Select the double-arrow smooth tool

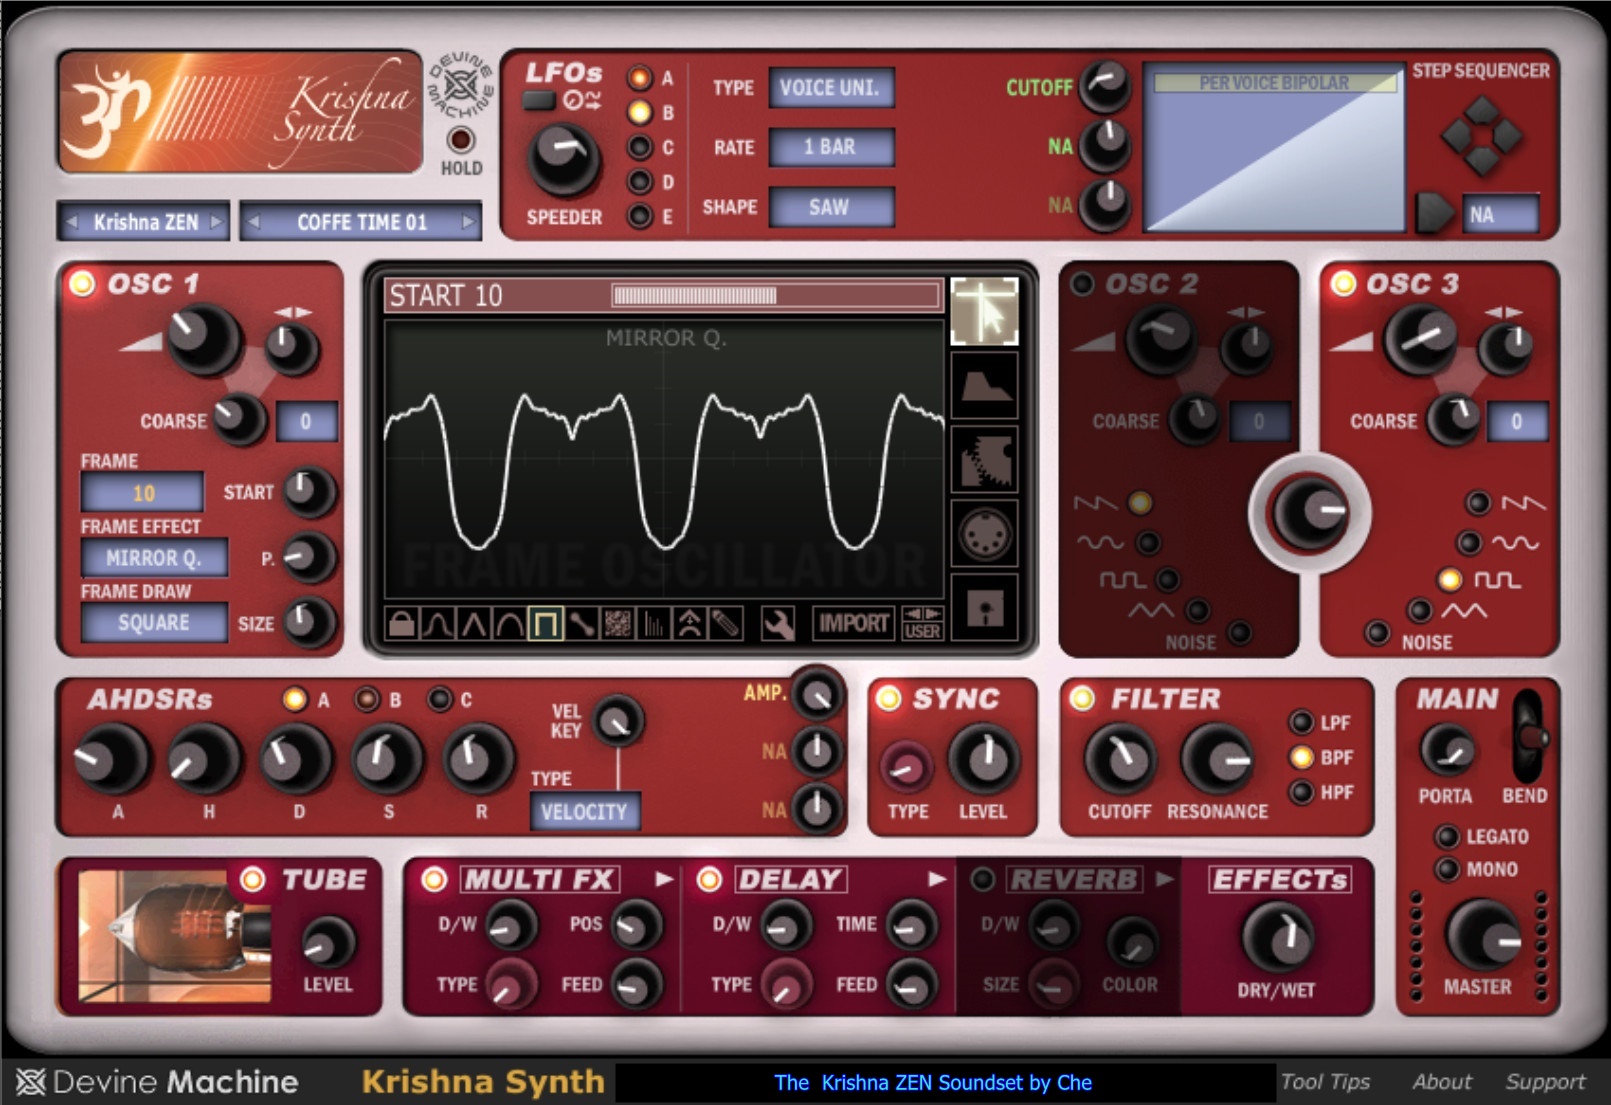click(689, 624)
